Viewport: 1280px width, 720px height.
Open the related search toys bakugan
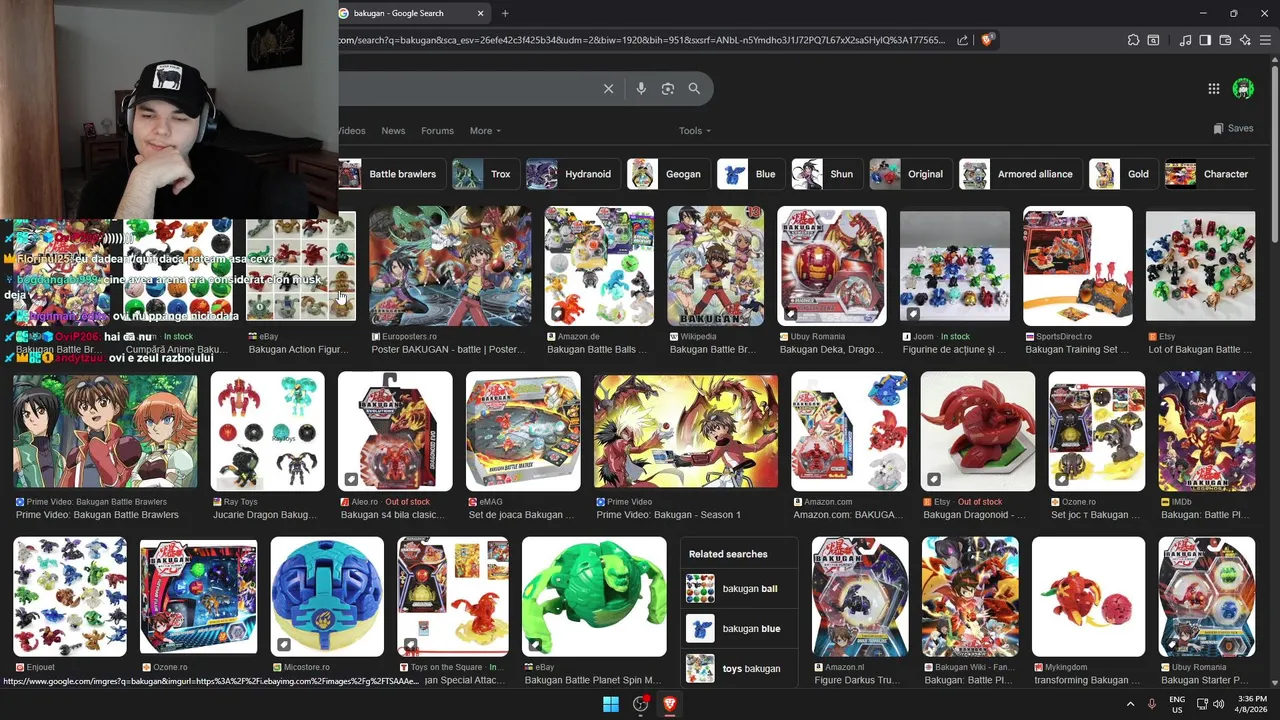pos(739,668)
